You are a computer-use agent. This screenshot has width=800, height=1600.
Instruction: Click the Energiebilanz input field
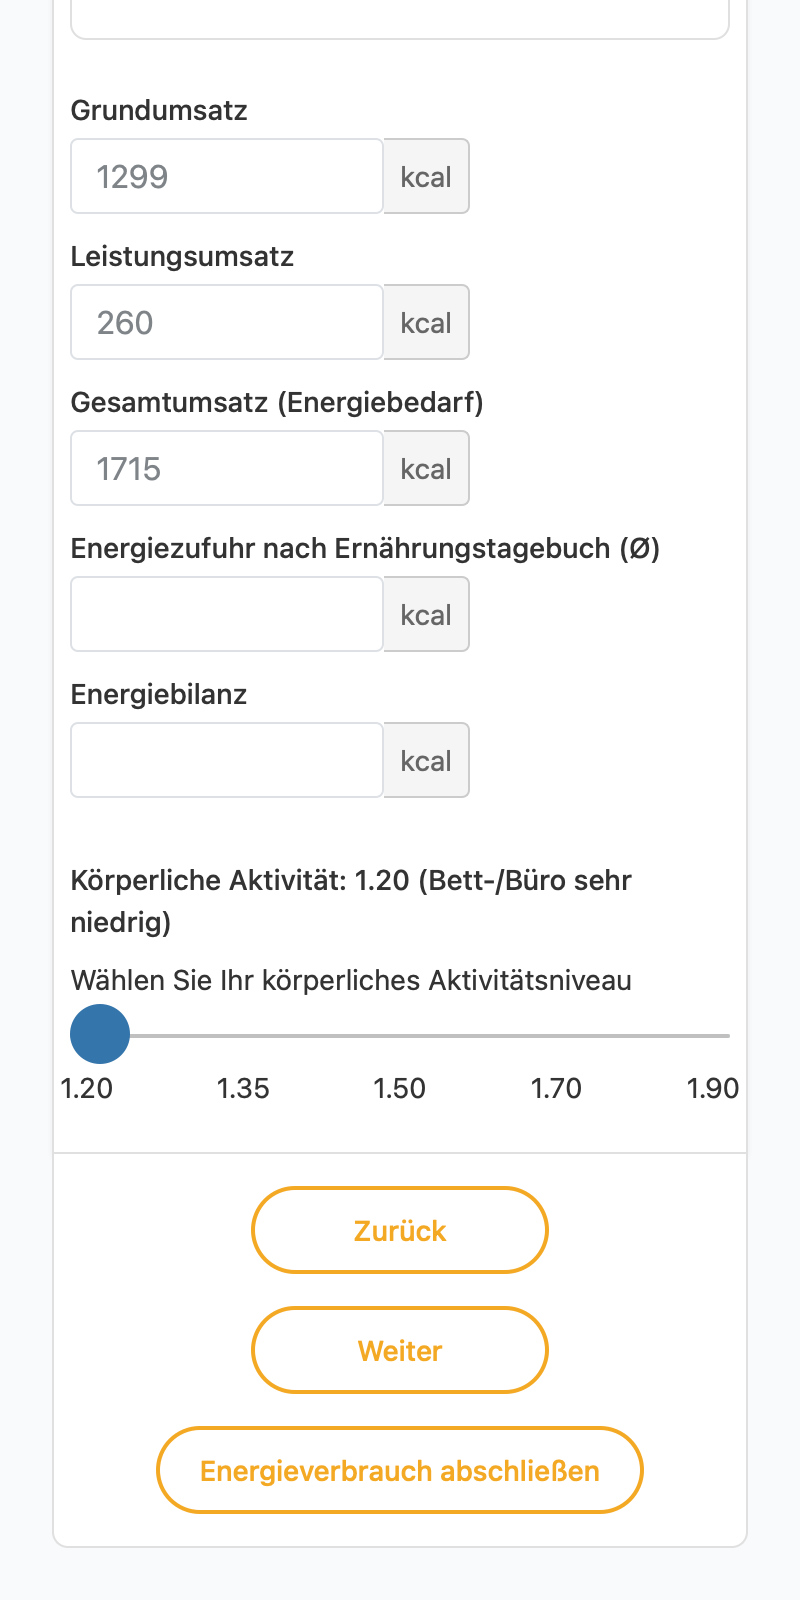click(x=227, y=760)
